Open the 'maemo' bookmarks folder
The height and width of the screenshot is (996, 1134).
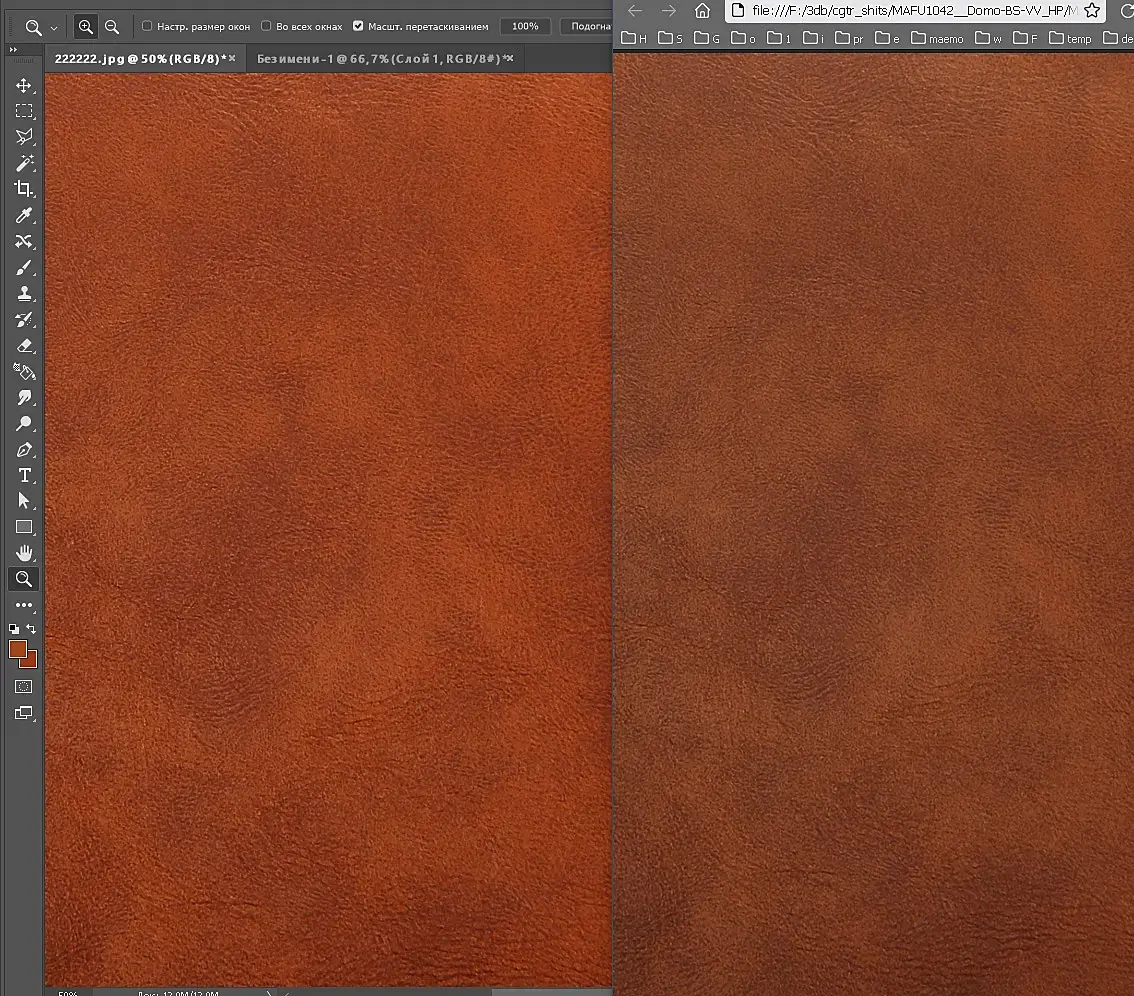[x=937, y=38]
